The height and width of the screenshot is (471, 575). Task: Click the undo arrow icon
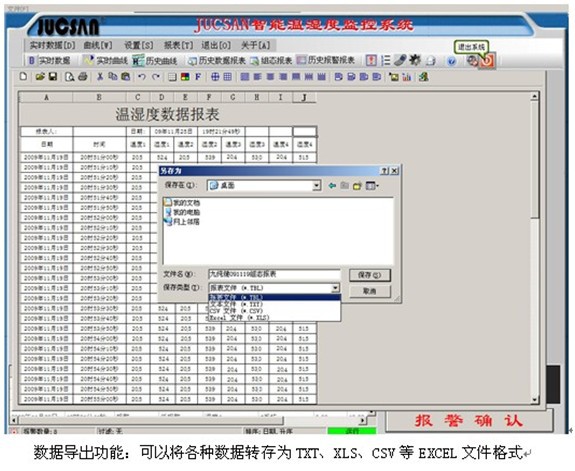142,77
